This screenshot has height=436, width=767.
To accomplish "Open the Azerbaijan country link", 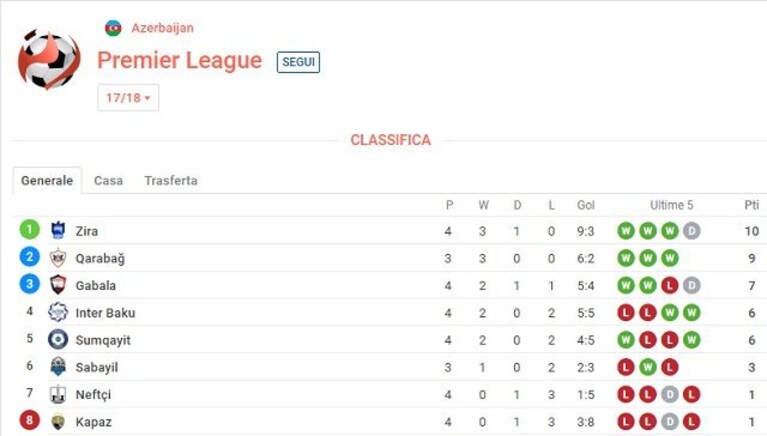I will [x=162, y=28].
